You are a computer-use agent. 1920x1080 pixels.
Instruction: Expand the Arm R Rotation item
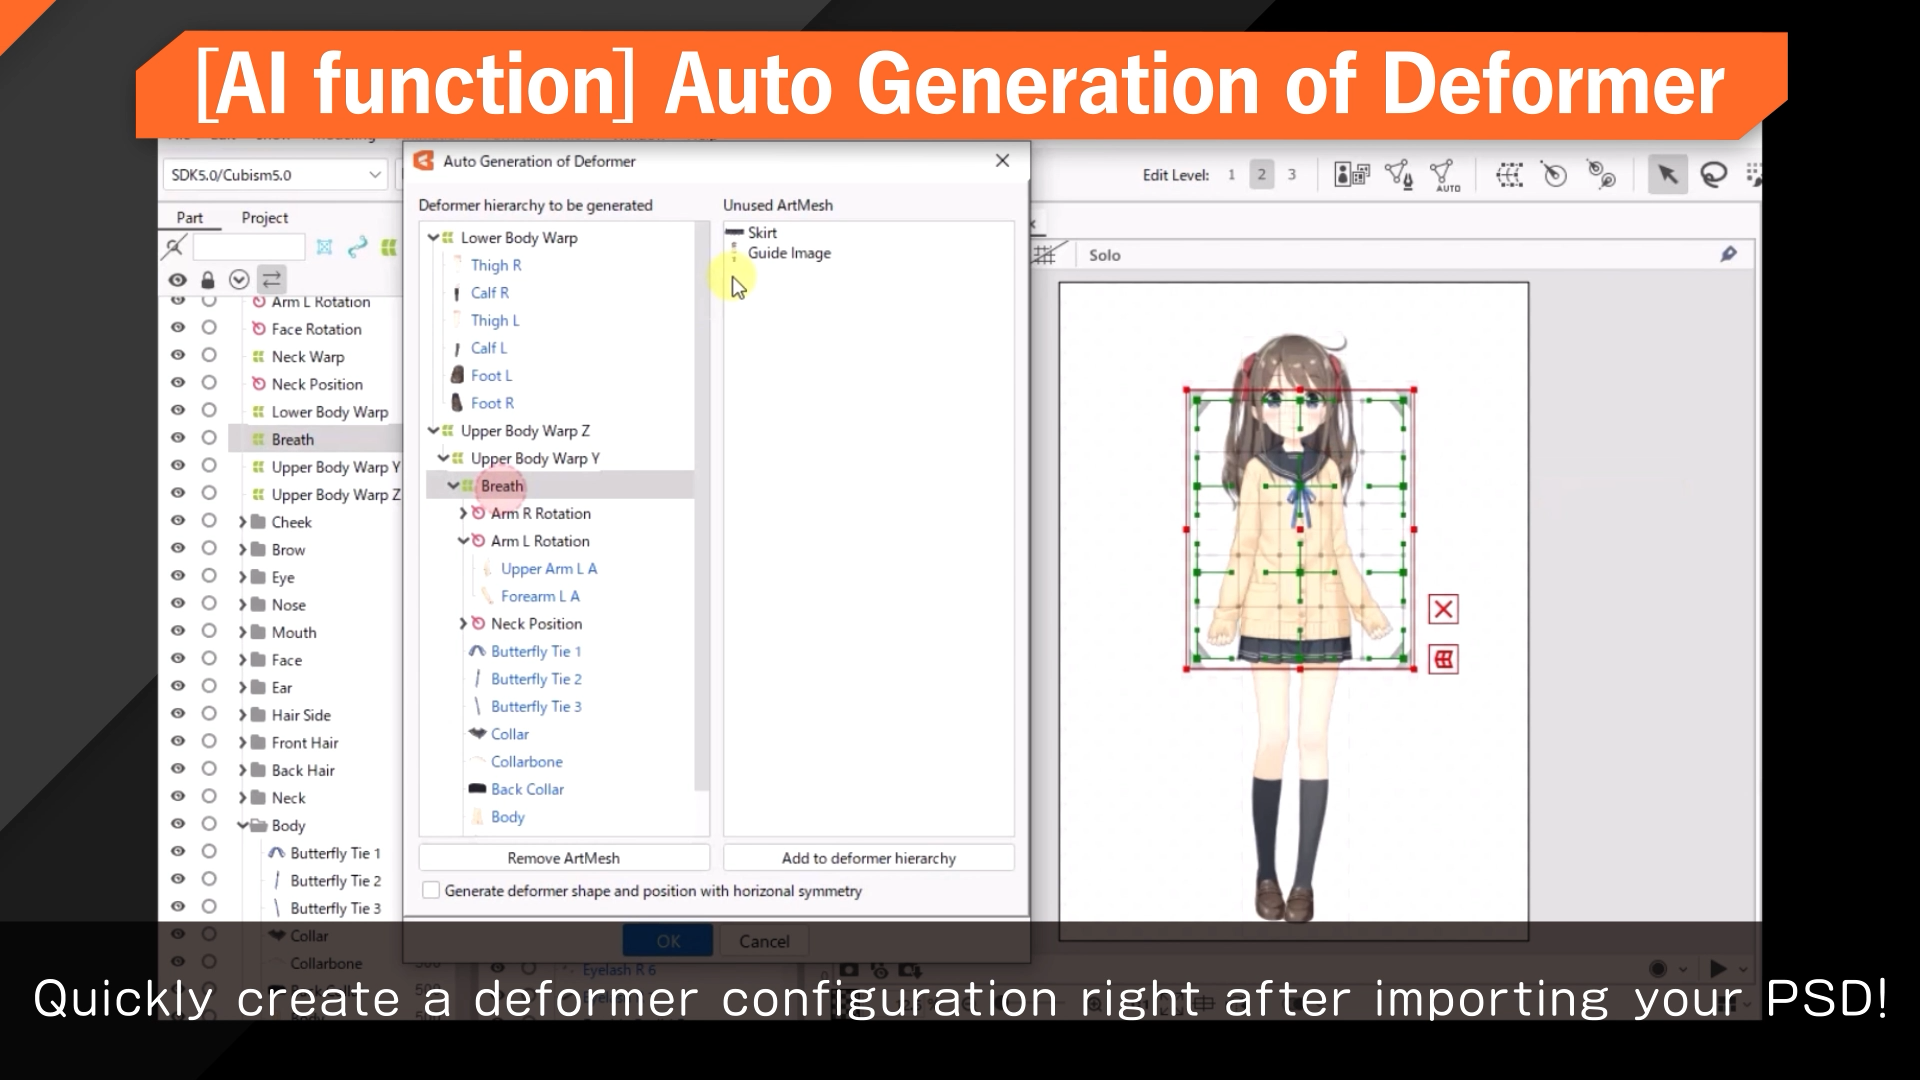pos(462,513)
